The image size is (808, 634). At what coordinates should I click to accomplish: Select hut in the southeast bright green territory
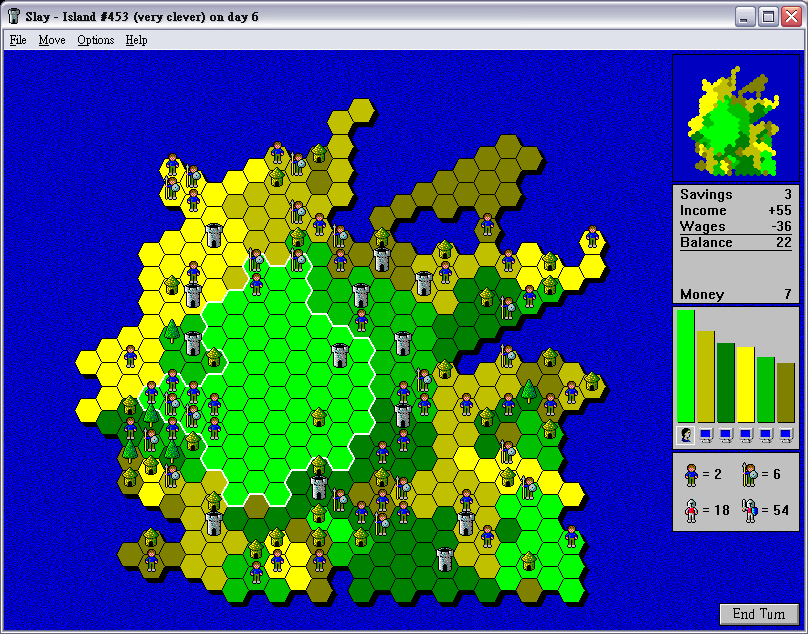pyautogui.click(x=529, y=560)
